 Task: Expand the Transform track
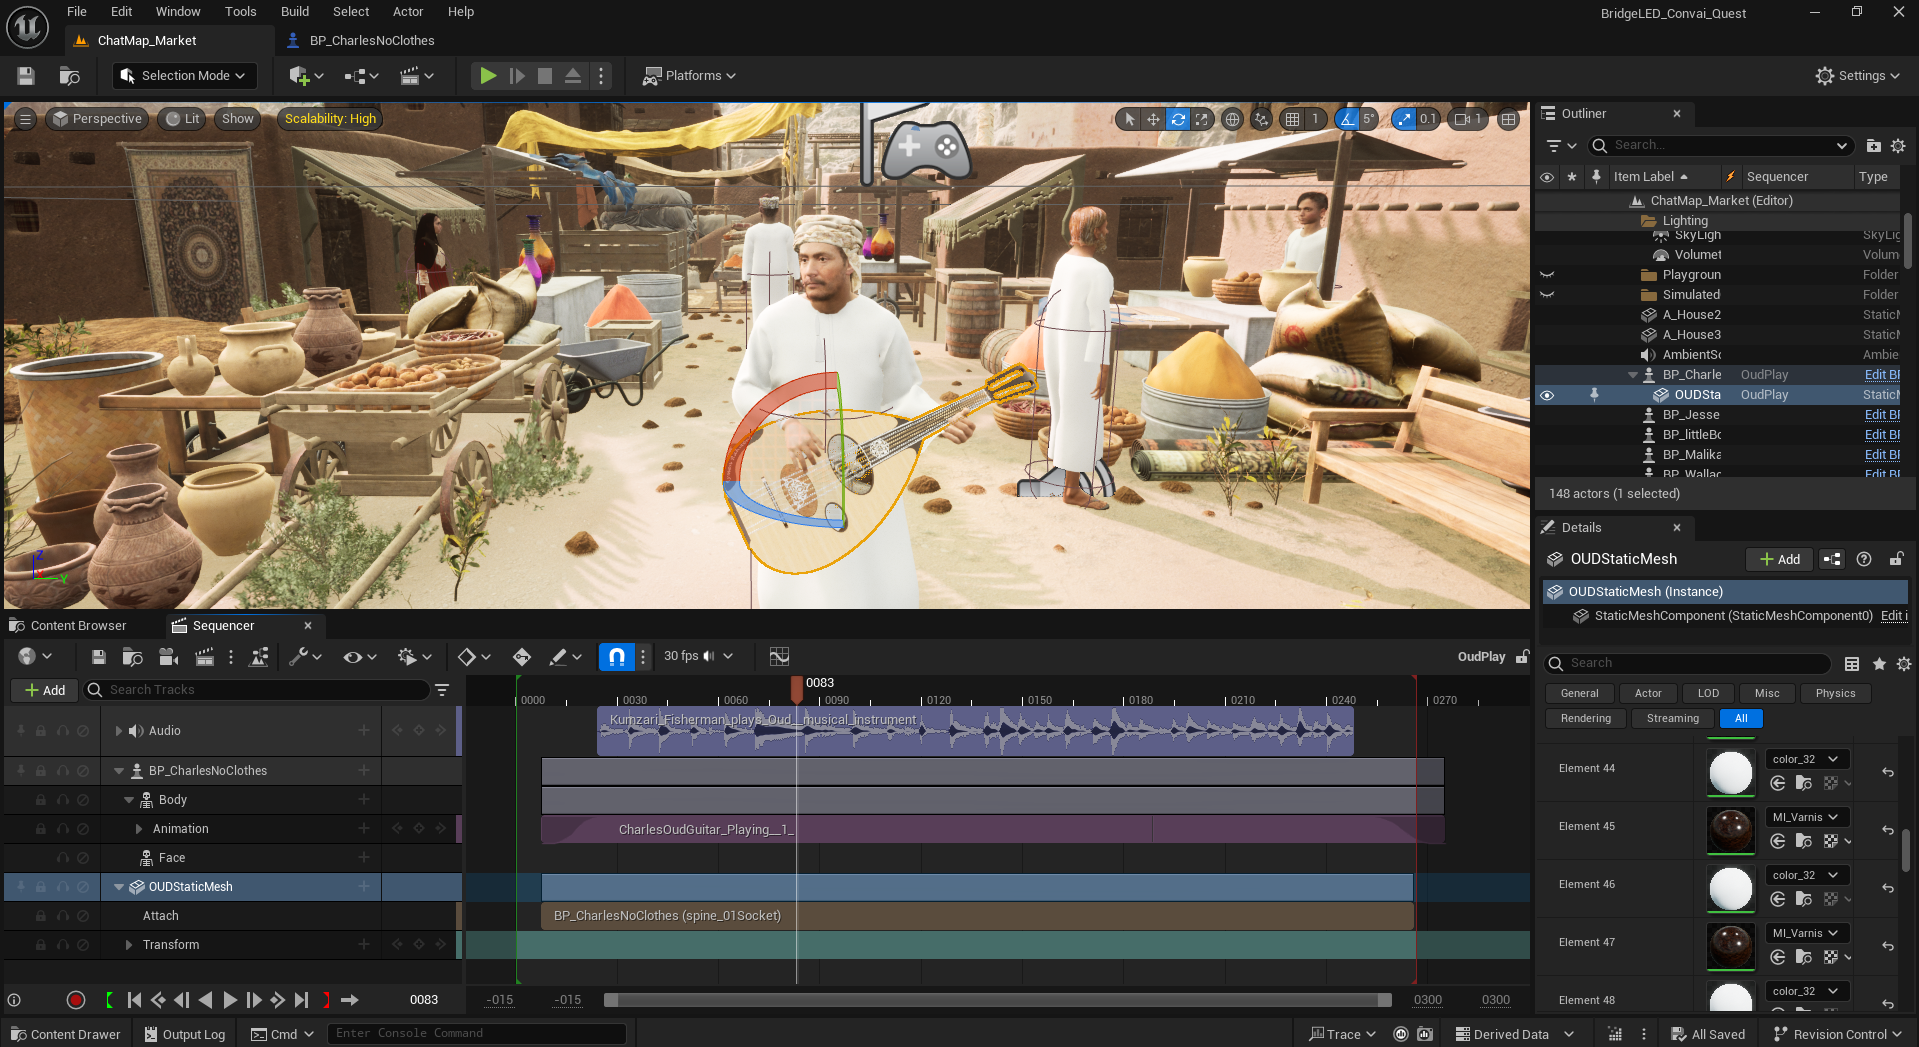click(x=129, y=945)
